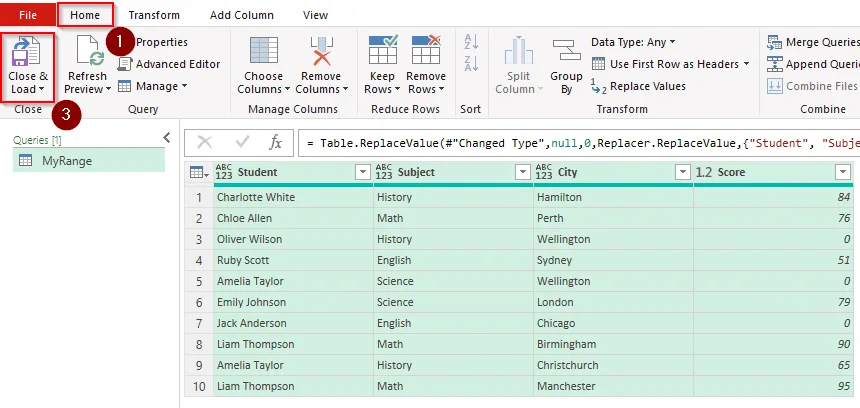Select the Student column header
The height and width of the screenshot is (408, 860).
pos(292,172)
